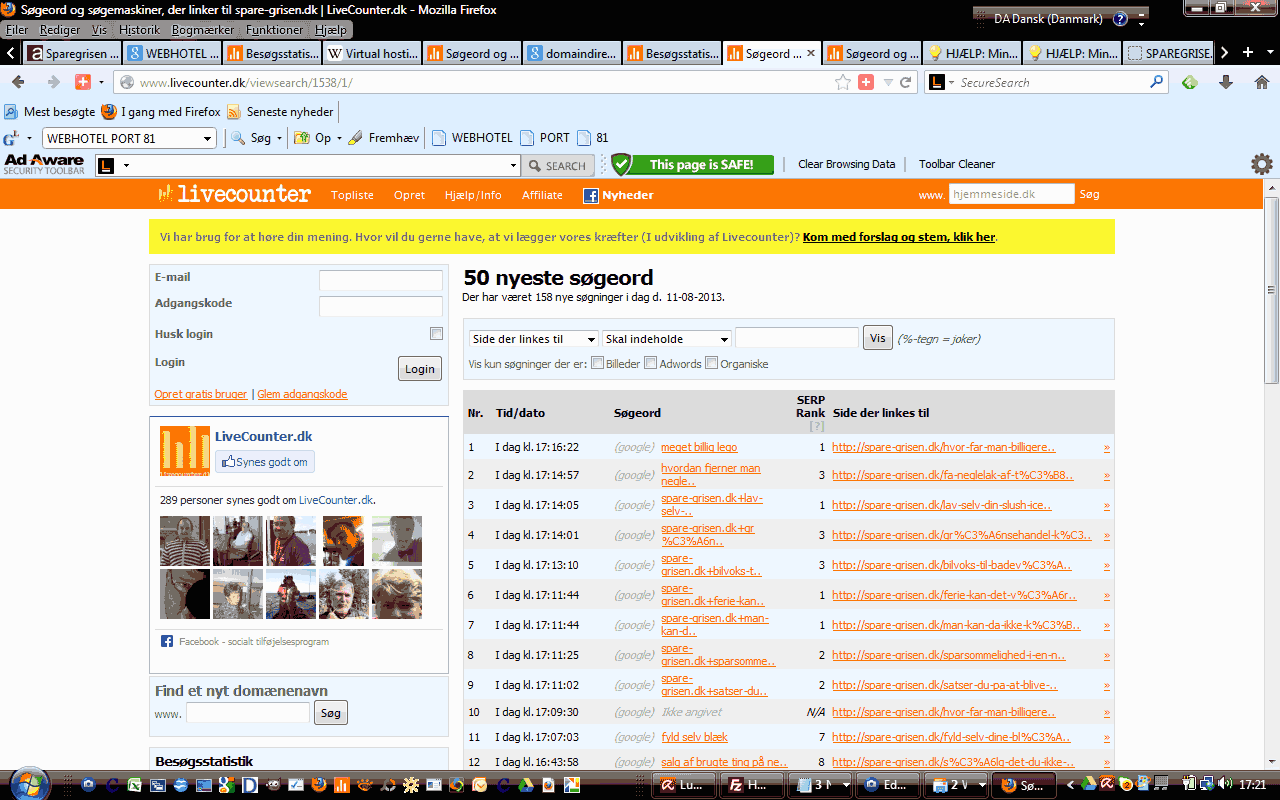Click the magnifier in SecureSearch box
The height and width of the screenshot is (800, 1280).
[1157, 82]
